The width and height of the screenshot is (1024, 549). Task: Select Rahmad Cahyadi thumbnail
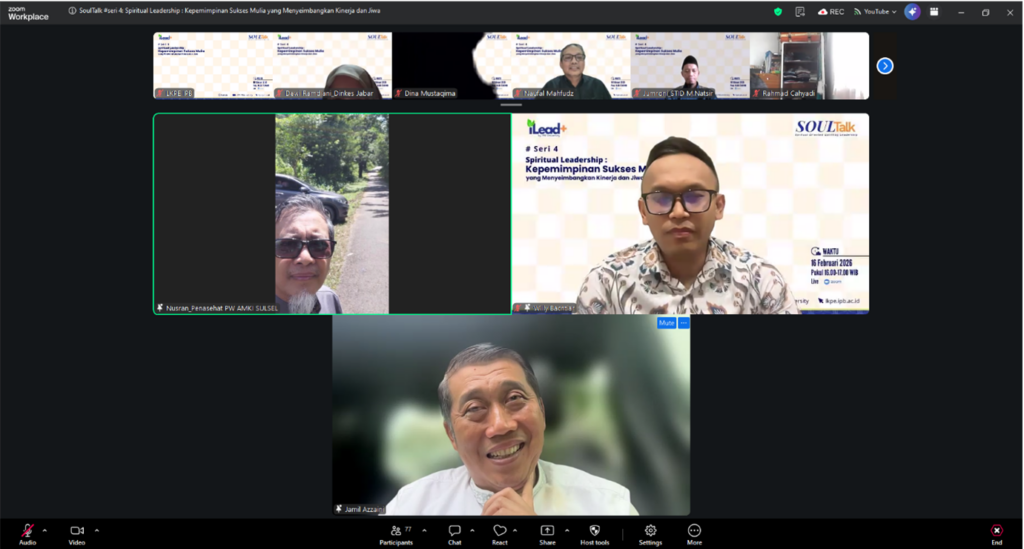click(x=810, y=66)
